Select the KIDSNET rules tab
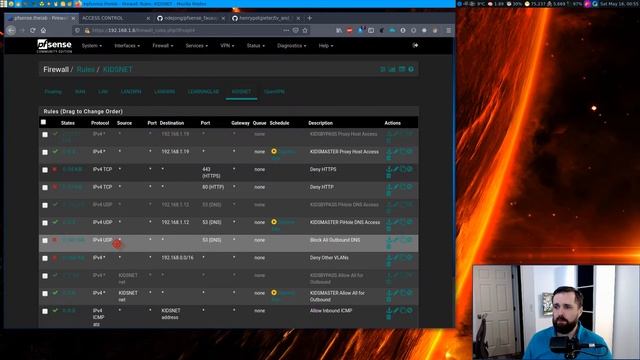640x360 pixels. coord(241,92)
